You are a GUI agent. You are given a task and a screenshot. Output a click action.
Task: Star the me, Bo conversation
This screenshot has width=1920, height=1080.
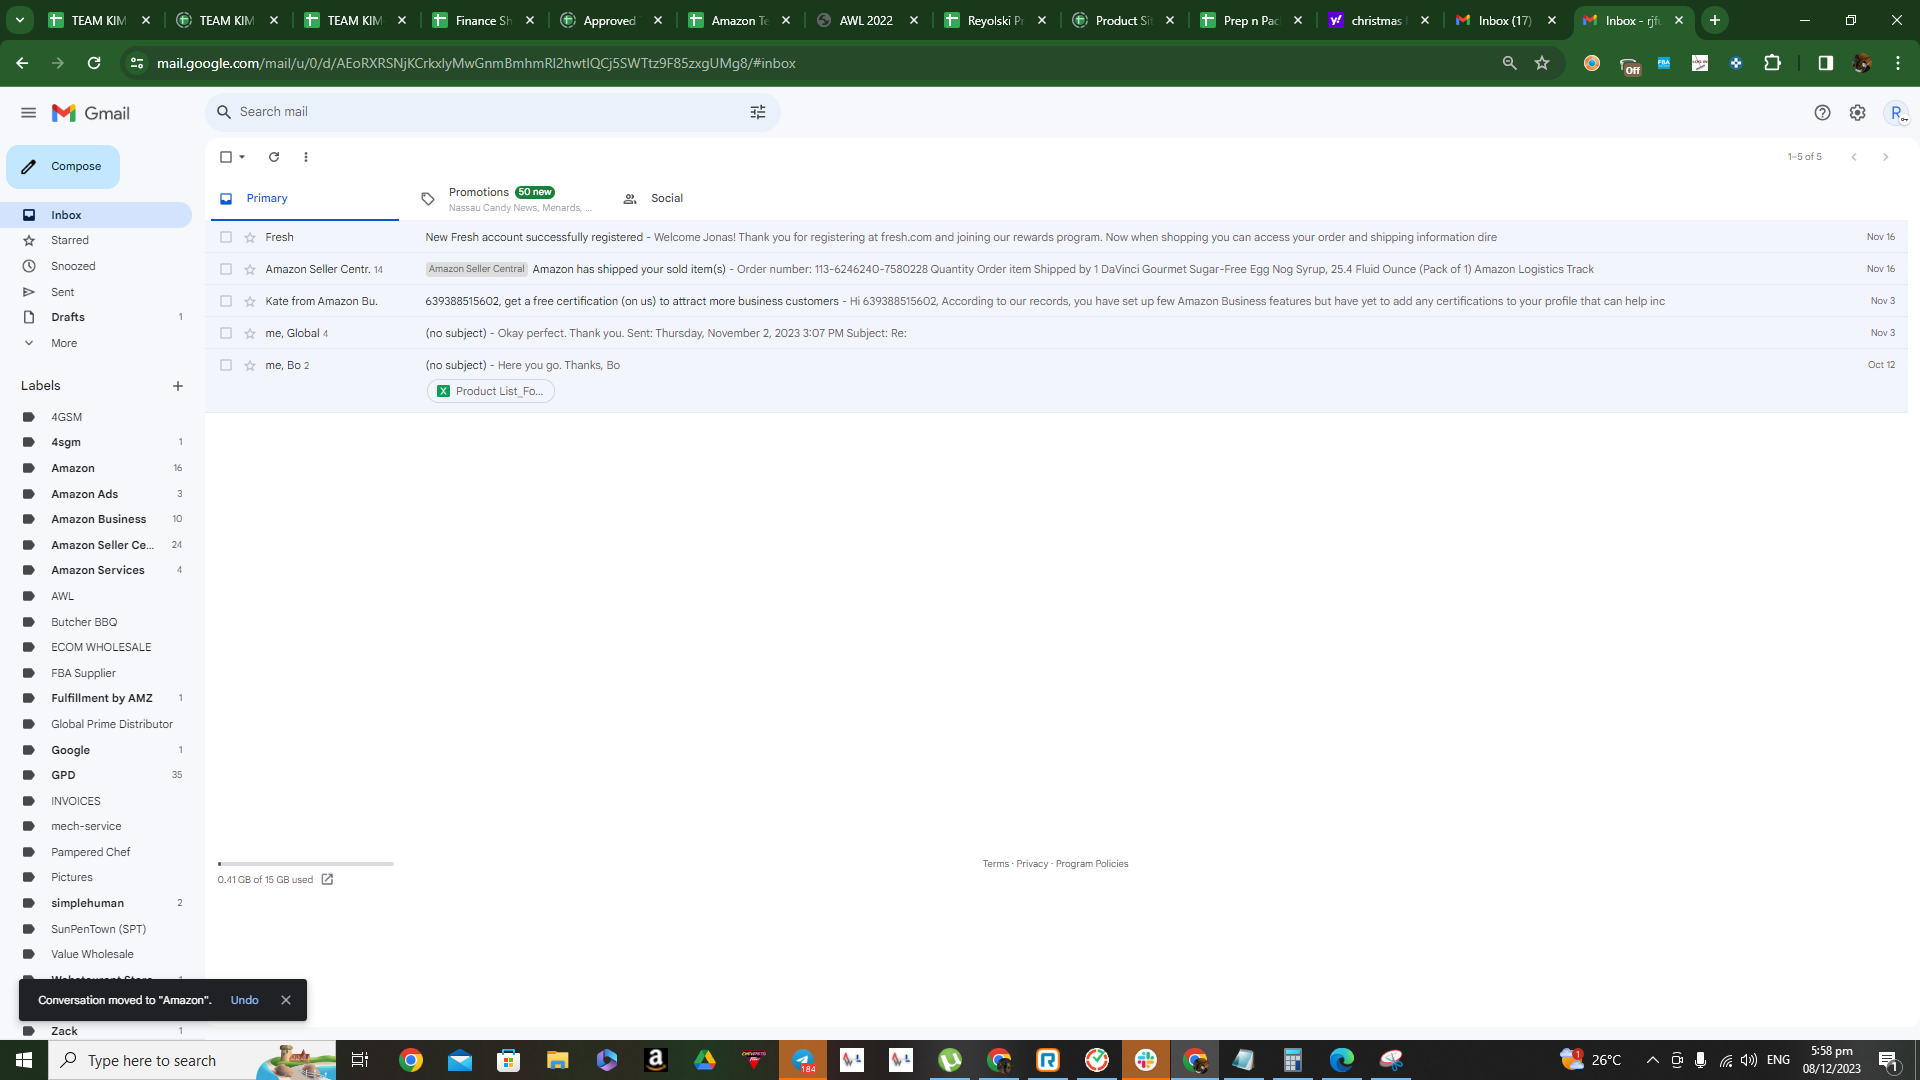250,365
